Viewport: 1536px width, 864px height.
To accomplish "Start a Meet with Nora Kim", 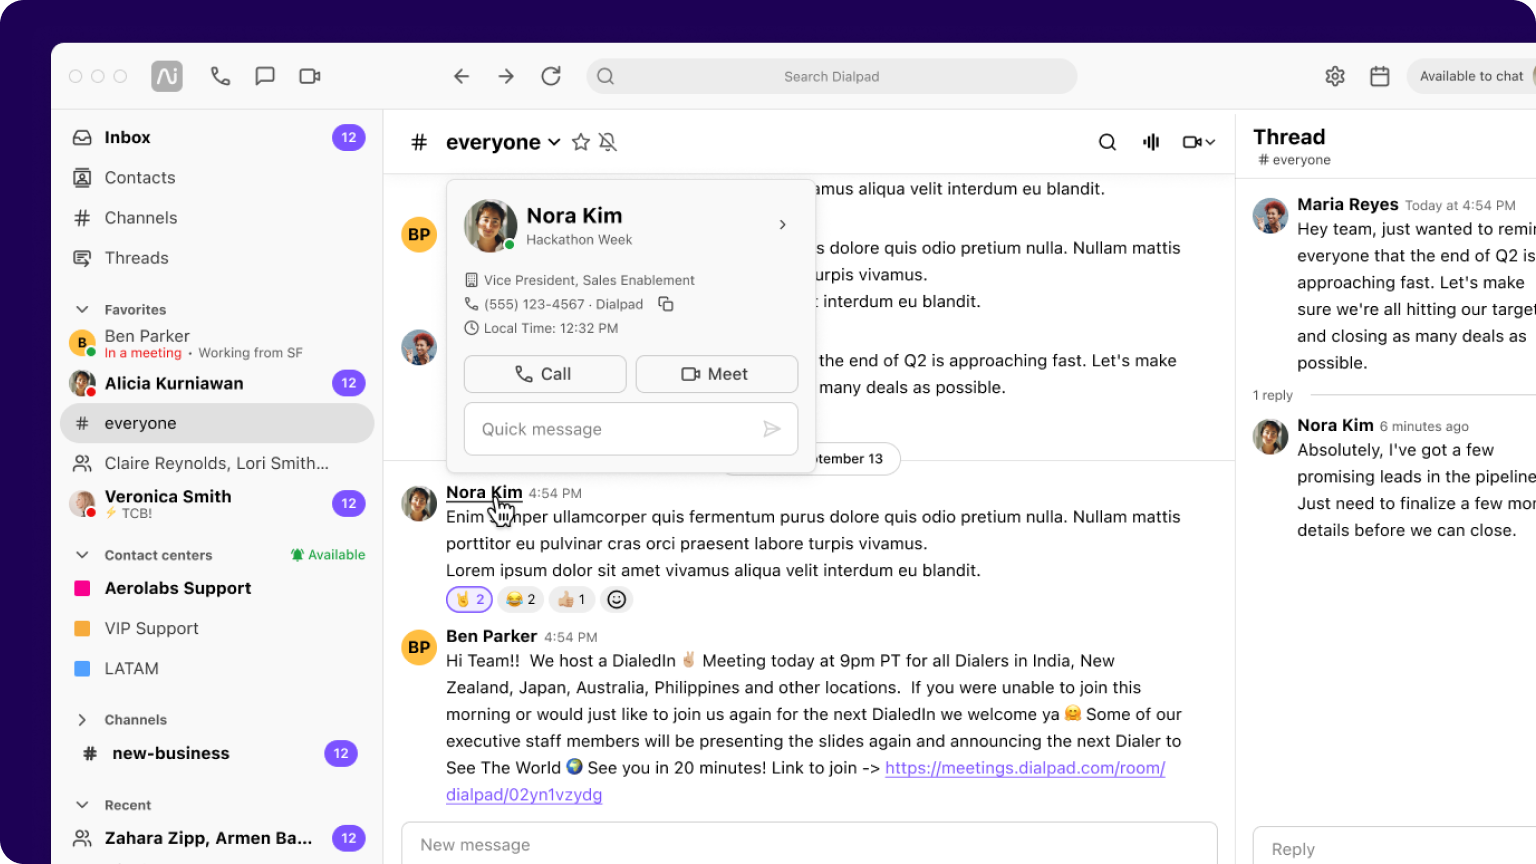I will pos(717,374).
